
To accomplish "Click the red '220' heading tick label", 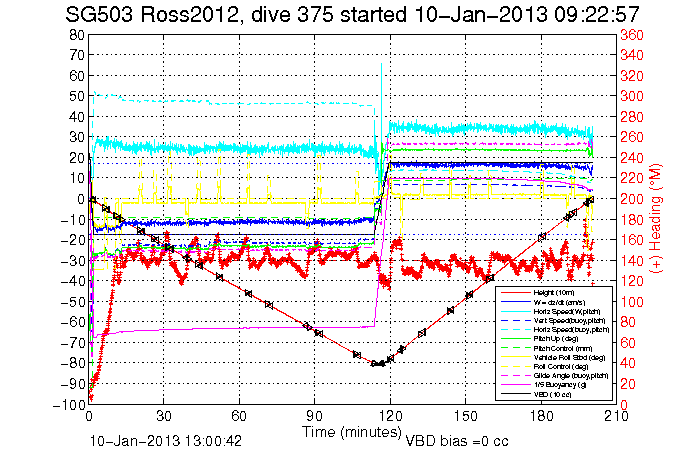I will (x=632, y=179).
